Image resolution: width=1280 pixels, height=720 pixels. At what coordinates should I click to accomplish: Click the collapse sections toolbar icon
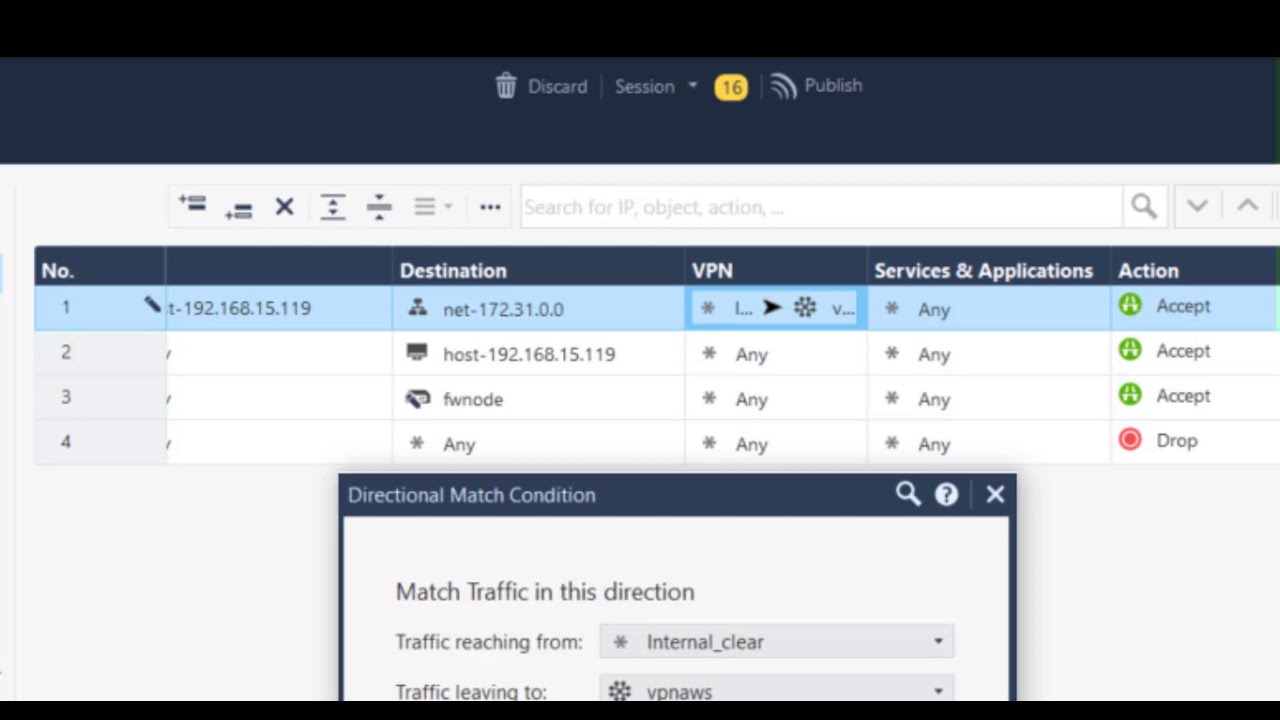pyautogui.click(x=379, y=207)
